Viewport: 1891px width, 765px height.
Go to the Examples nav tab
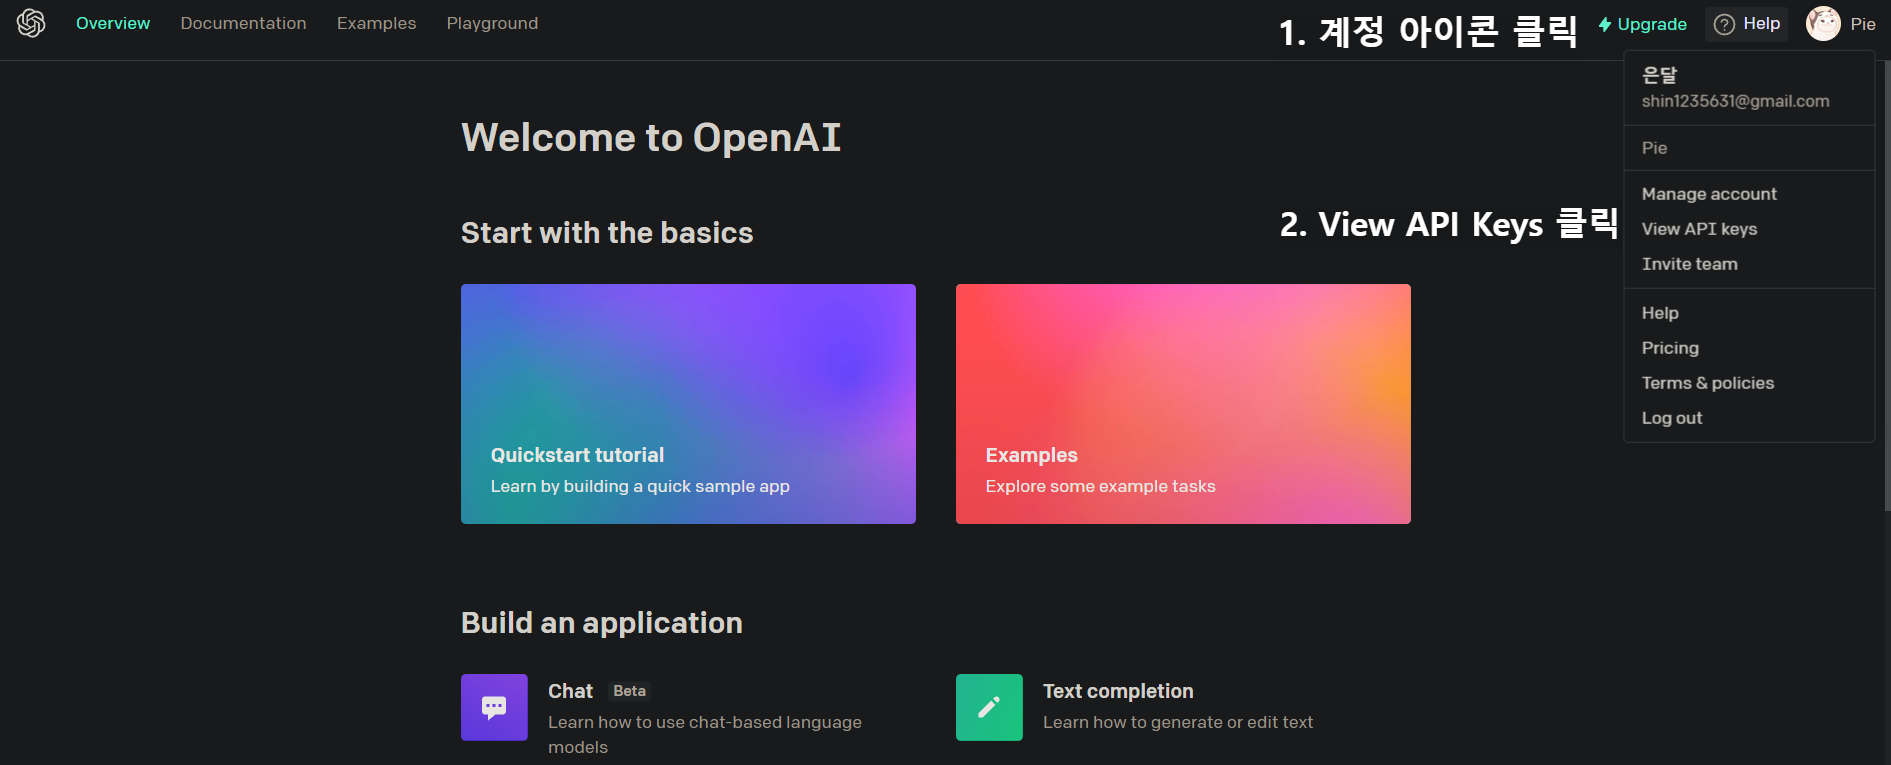tap(376, 23)
